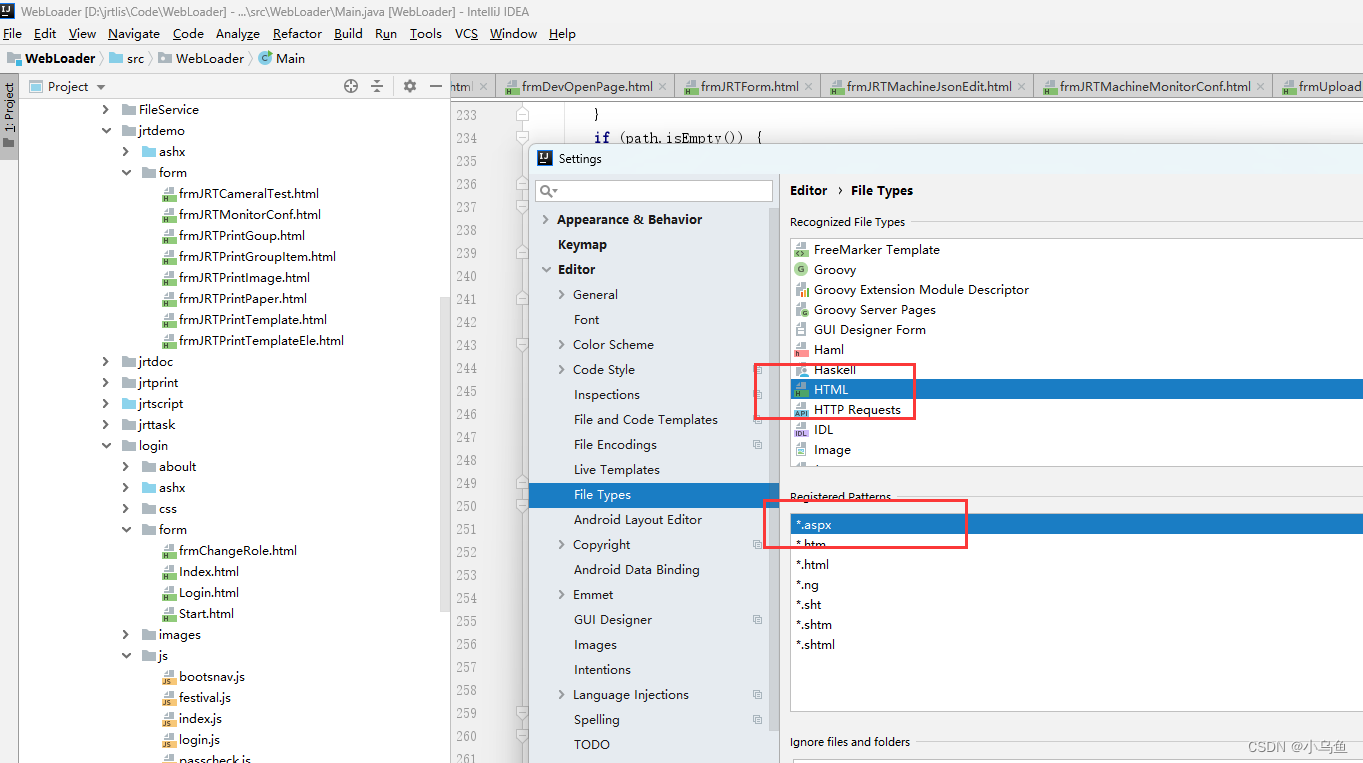1363x763 pixels.
Task: Select the *.ng registered pattern
Action: point(807,585)
